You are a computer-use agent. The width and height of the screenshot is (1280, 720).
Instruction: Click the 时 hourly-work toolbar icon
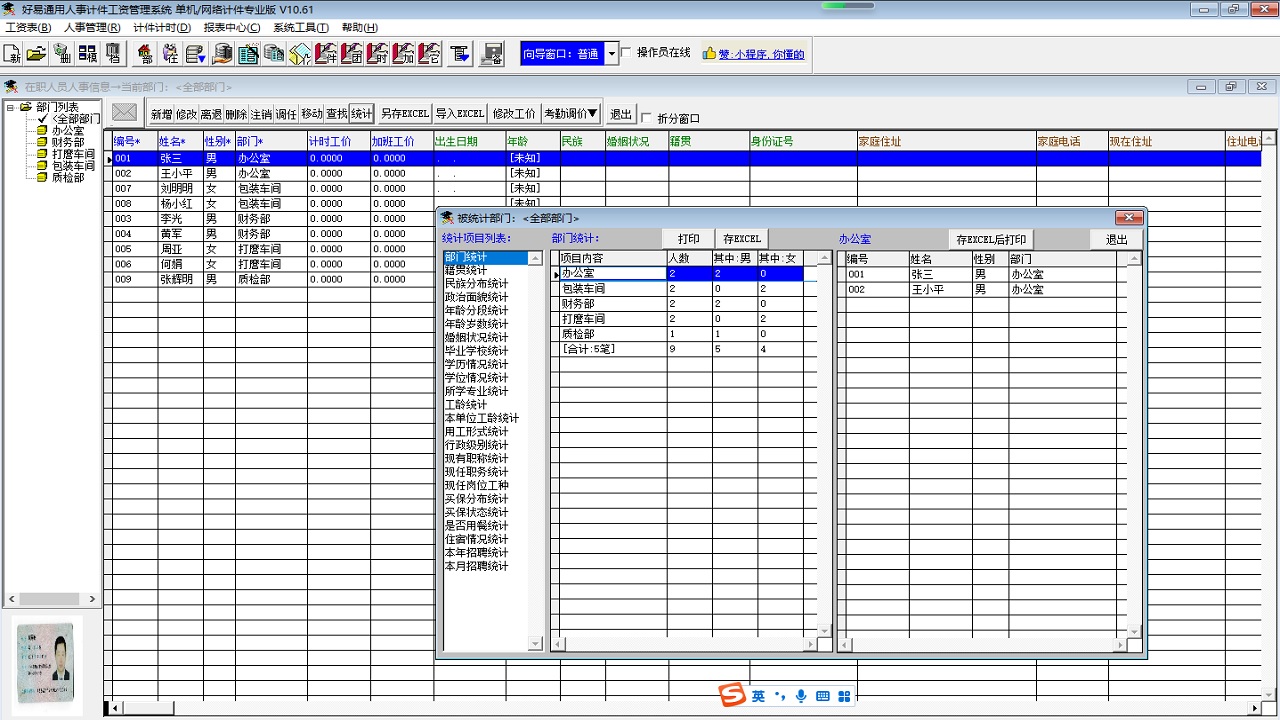point(378,54)
